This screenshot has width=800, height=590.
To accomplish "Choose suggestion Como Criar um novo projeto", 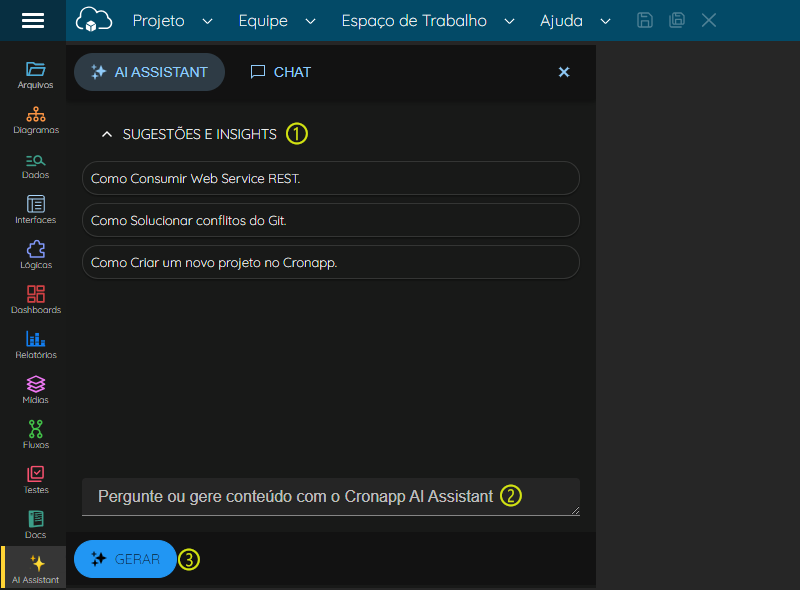I will (331, 262).
